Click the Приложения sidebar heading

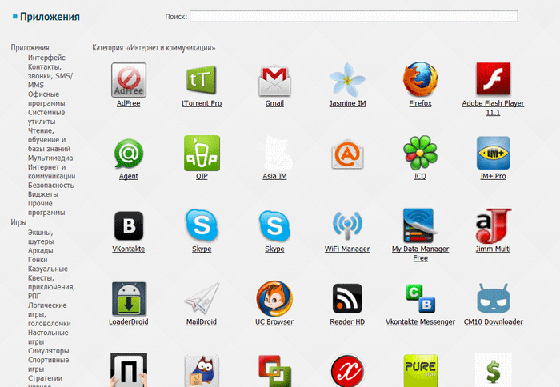[x=30, y=48]
